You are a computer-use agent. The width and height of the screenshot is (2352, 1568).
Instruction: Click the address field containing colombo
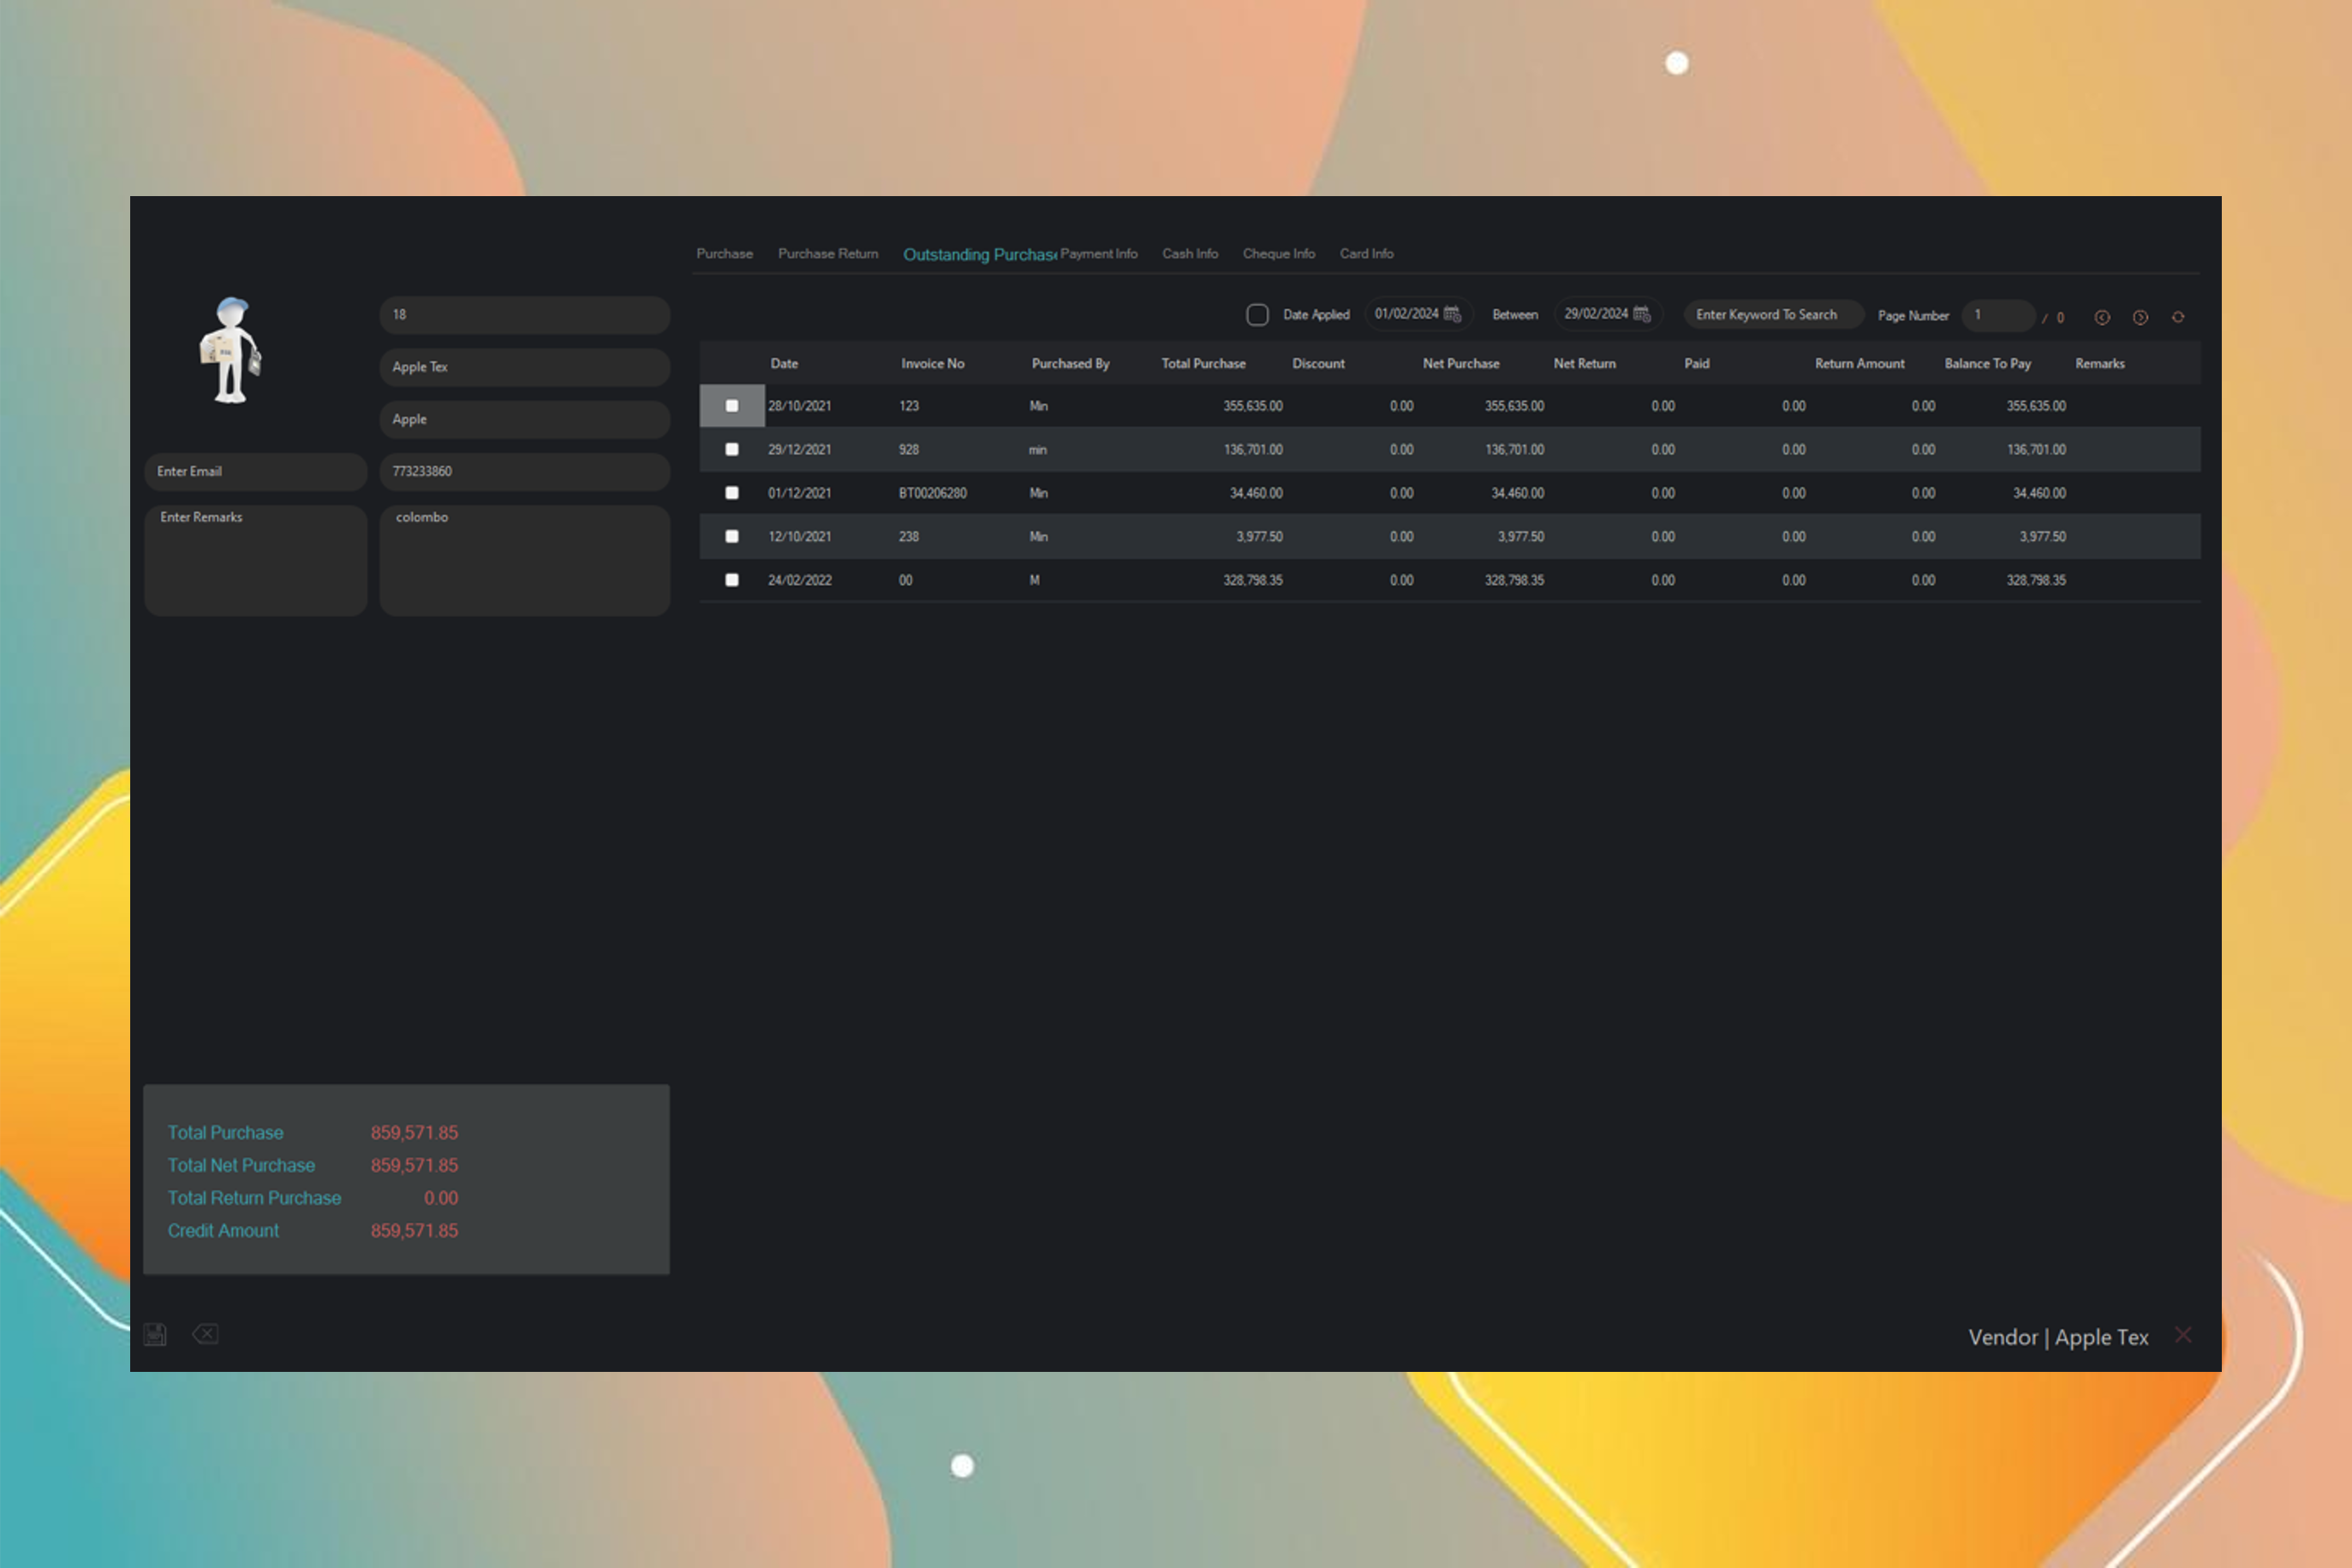(525, 560)
